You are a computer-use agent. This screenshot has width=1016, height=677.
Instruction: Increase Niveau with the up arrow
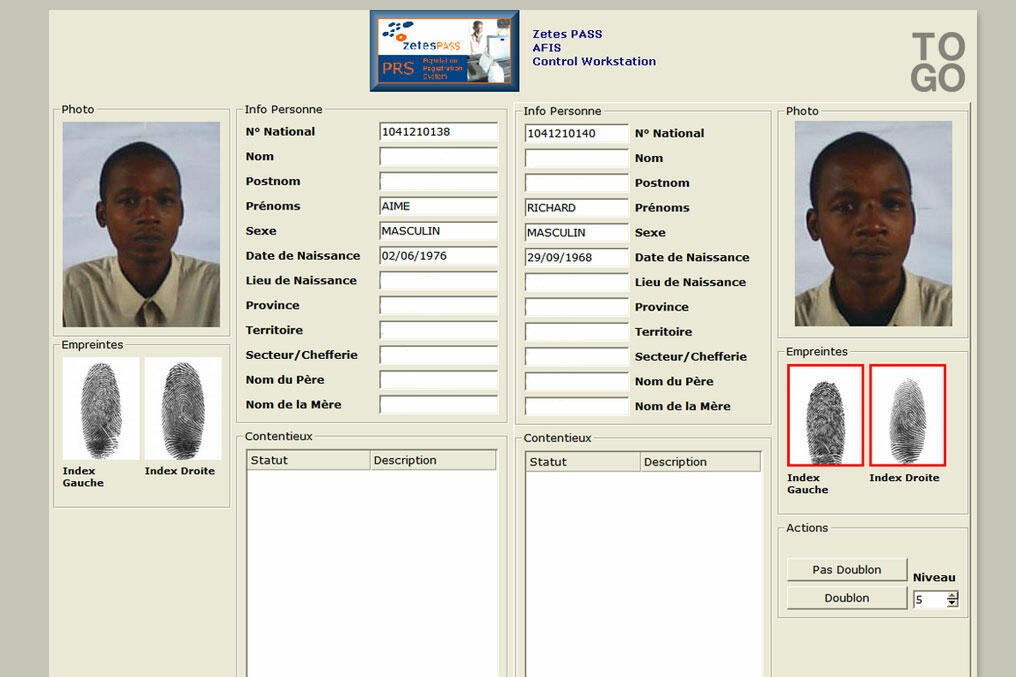pos(952,595)
